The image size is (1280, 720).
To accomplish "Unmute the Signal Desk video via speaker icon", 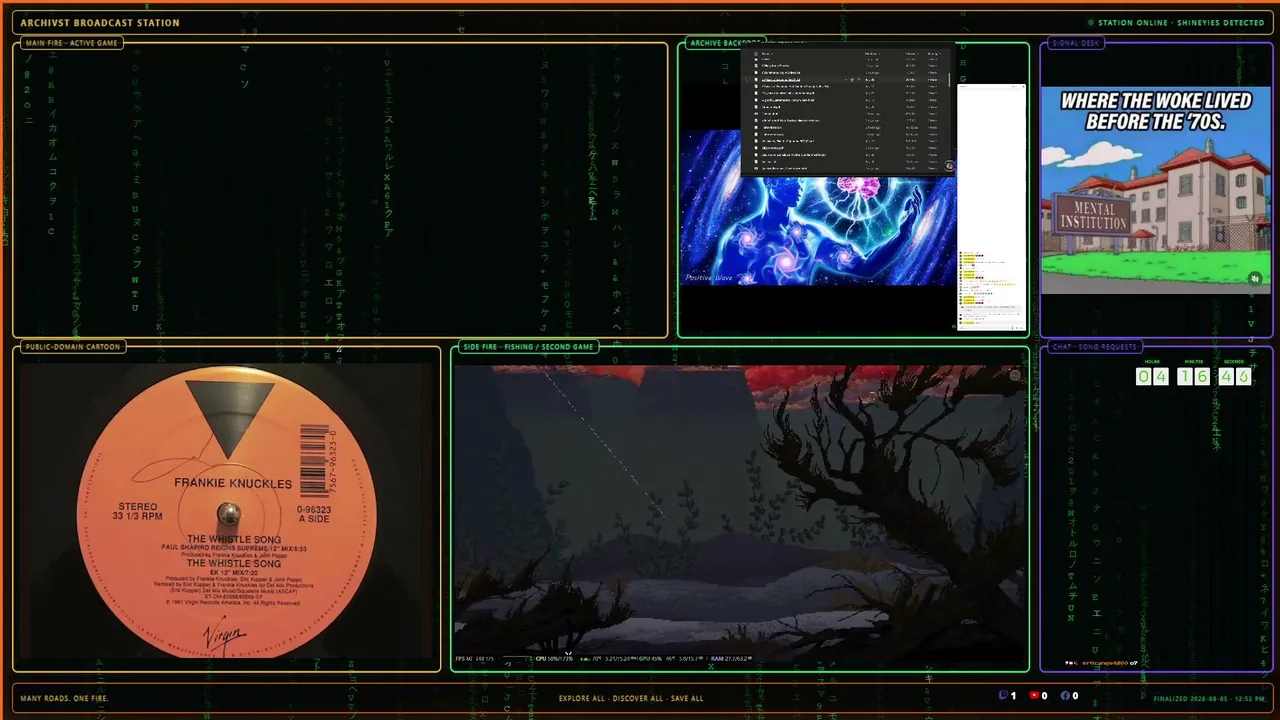I will tap(1255, 279).
